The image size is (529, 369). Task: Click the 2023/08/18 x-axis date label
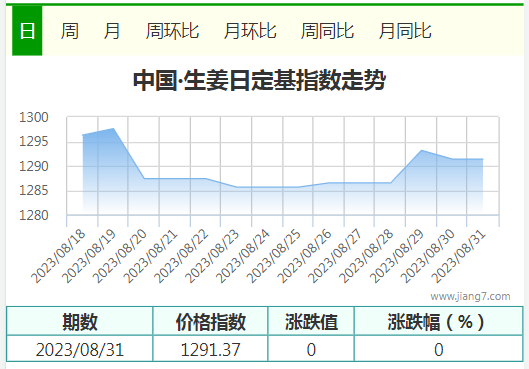(x=59, y=256)
